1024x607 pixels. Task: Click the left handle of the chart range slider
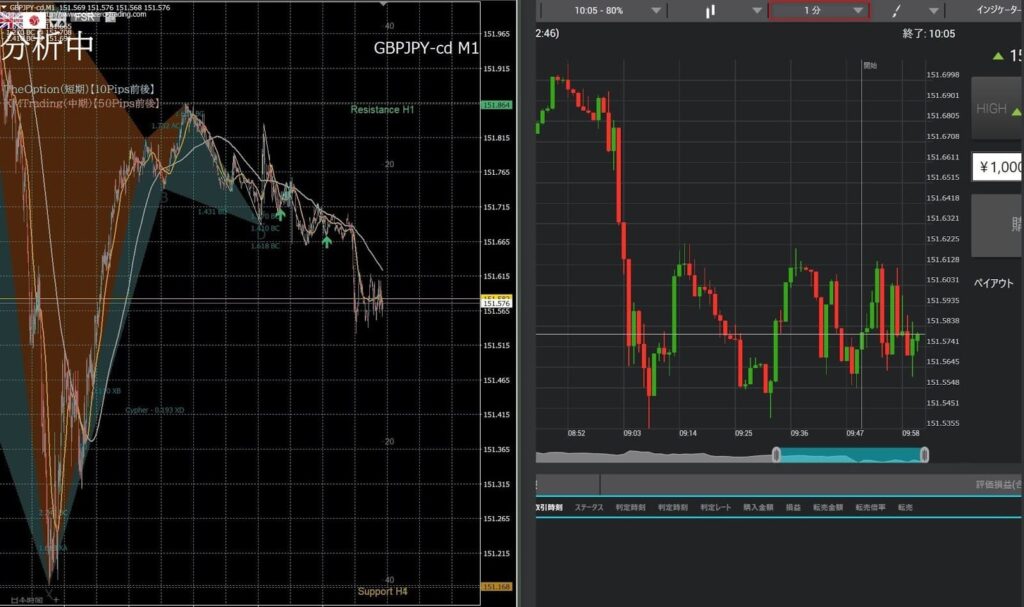[x=776, y=455]
